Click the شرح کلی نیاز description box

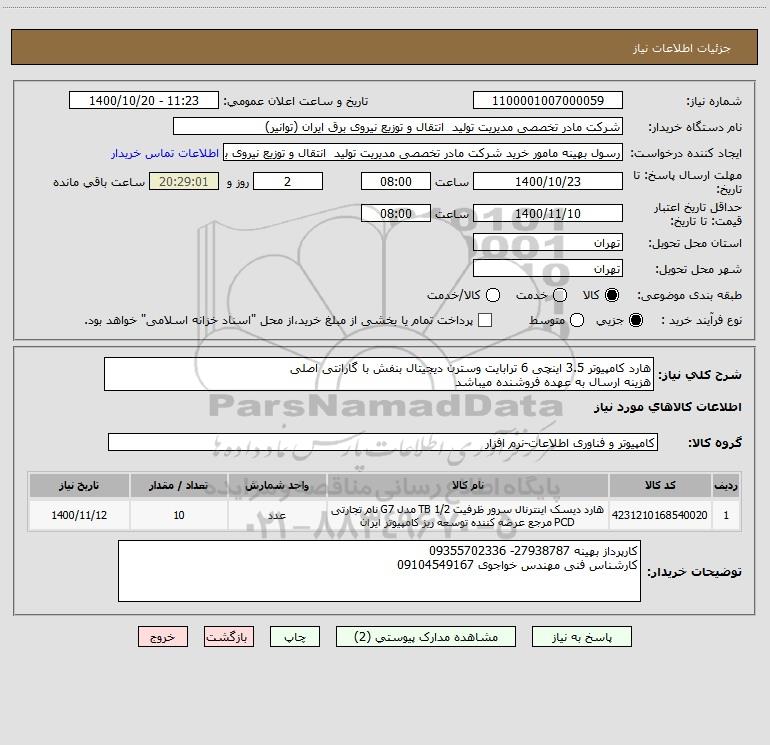379,374
